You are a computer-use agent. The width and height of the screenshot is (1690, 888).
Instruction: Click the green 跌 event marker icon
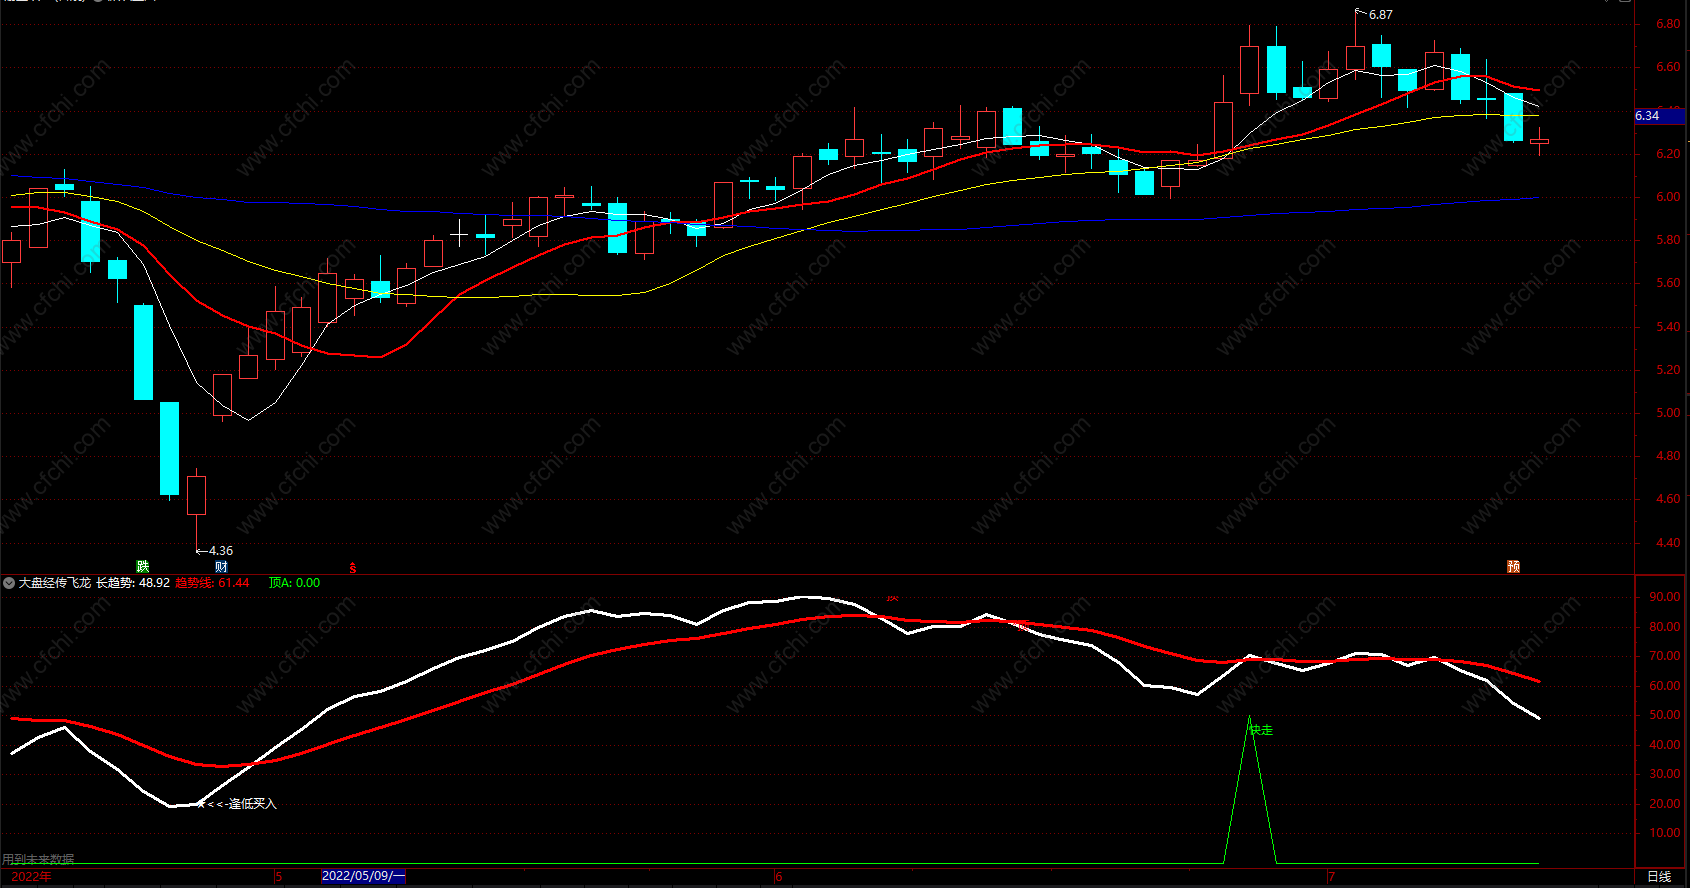(x=143, y=566)
